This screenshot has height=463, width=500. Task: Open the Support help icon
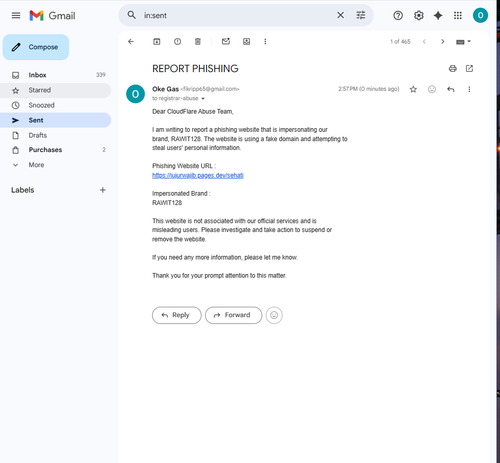398,15
